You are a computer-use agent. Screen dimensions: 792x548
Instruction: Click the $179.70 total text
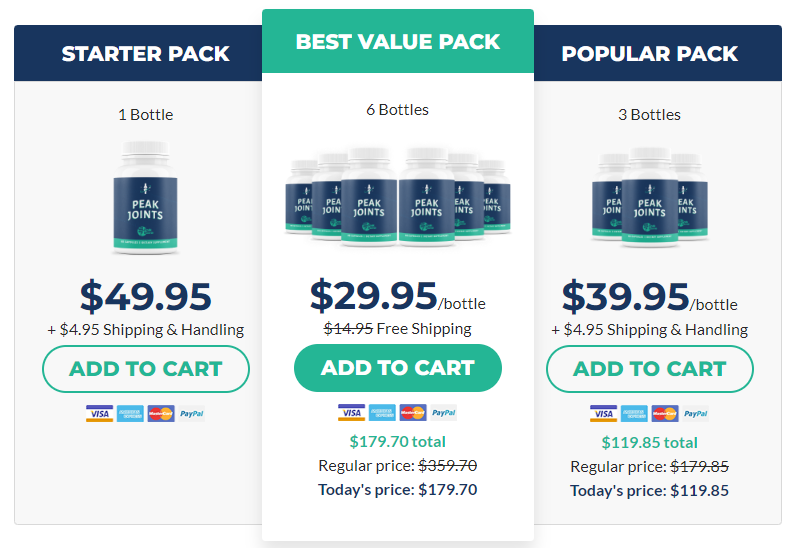[398, 441]
